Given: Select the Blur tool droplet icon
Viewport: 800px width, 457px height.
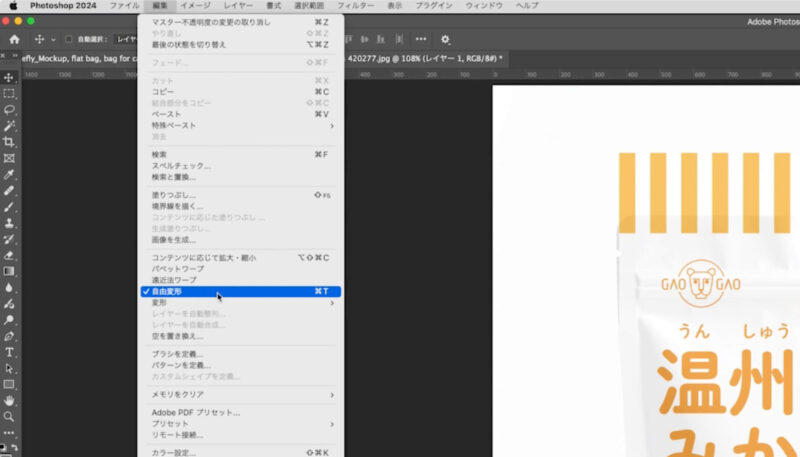Looking at the screenshot, I should [x=9, y=288].
